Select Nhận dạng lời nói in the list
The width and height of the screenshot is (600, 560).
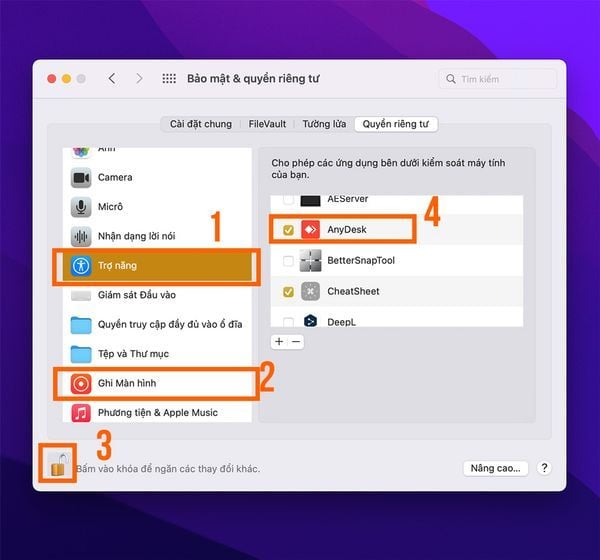(x=137, y=236)
